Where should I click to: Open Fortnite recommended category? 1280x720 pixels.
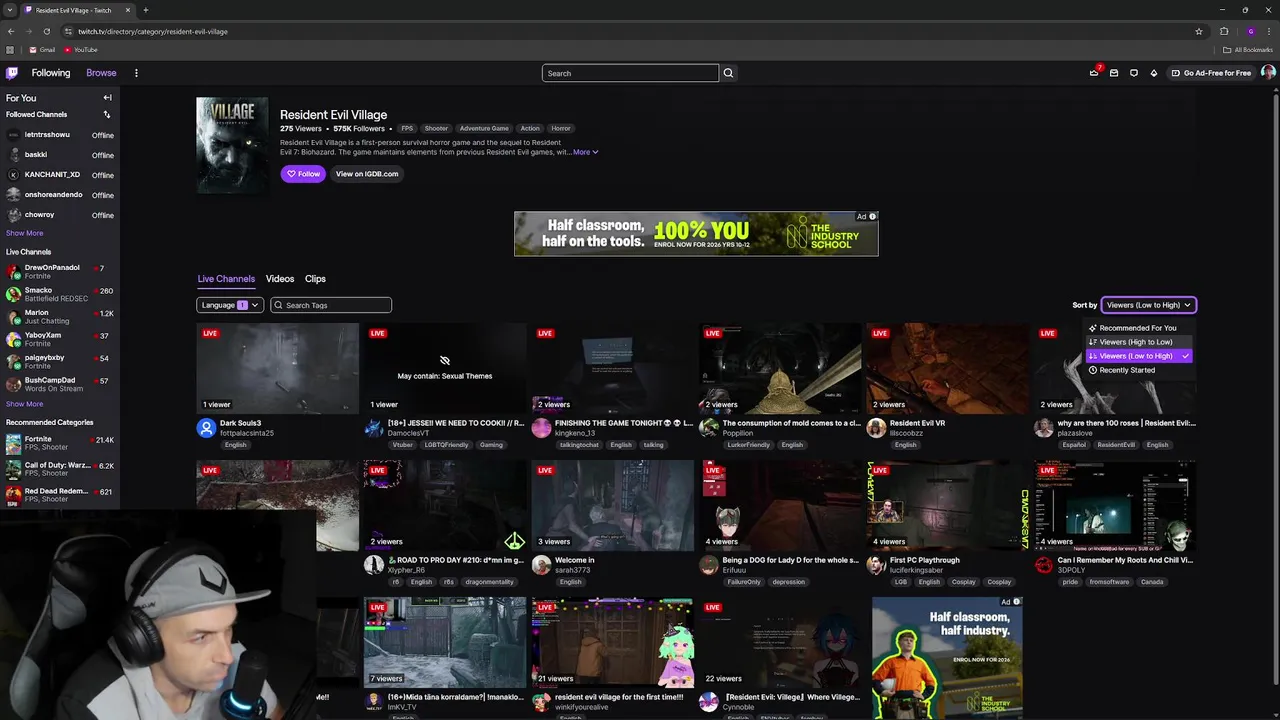(x=59, y=443)
